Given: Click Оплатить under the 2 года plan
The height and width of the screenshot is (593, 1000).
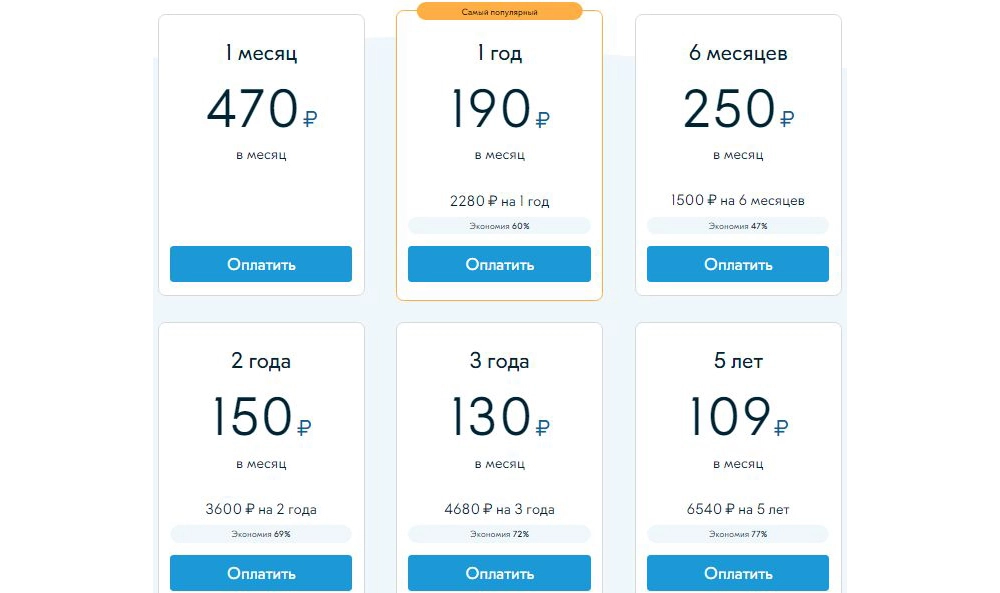Looking at the screenshot, I should (x=261, y=573).
